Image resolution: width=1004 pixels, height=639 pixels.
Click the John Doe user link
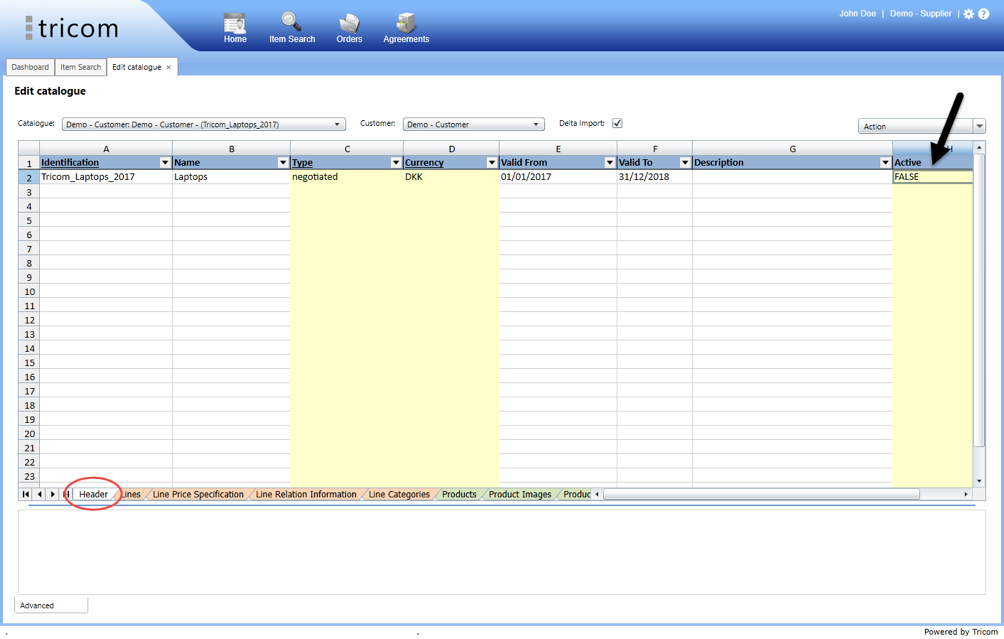coord(857,13)
